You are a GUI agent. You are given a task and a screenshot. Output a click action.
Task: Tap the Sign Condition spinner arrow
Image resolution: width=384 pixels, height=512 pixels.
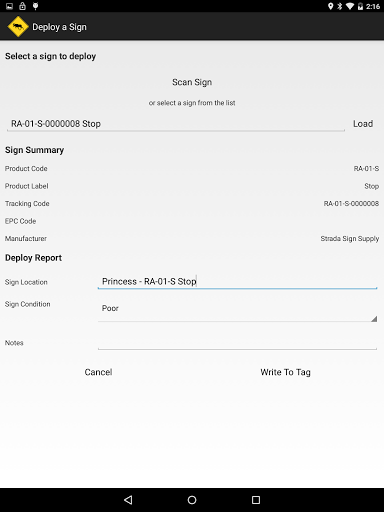[374, 319]
